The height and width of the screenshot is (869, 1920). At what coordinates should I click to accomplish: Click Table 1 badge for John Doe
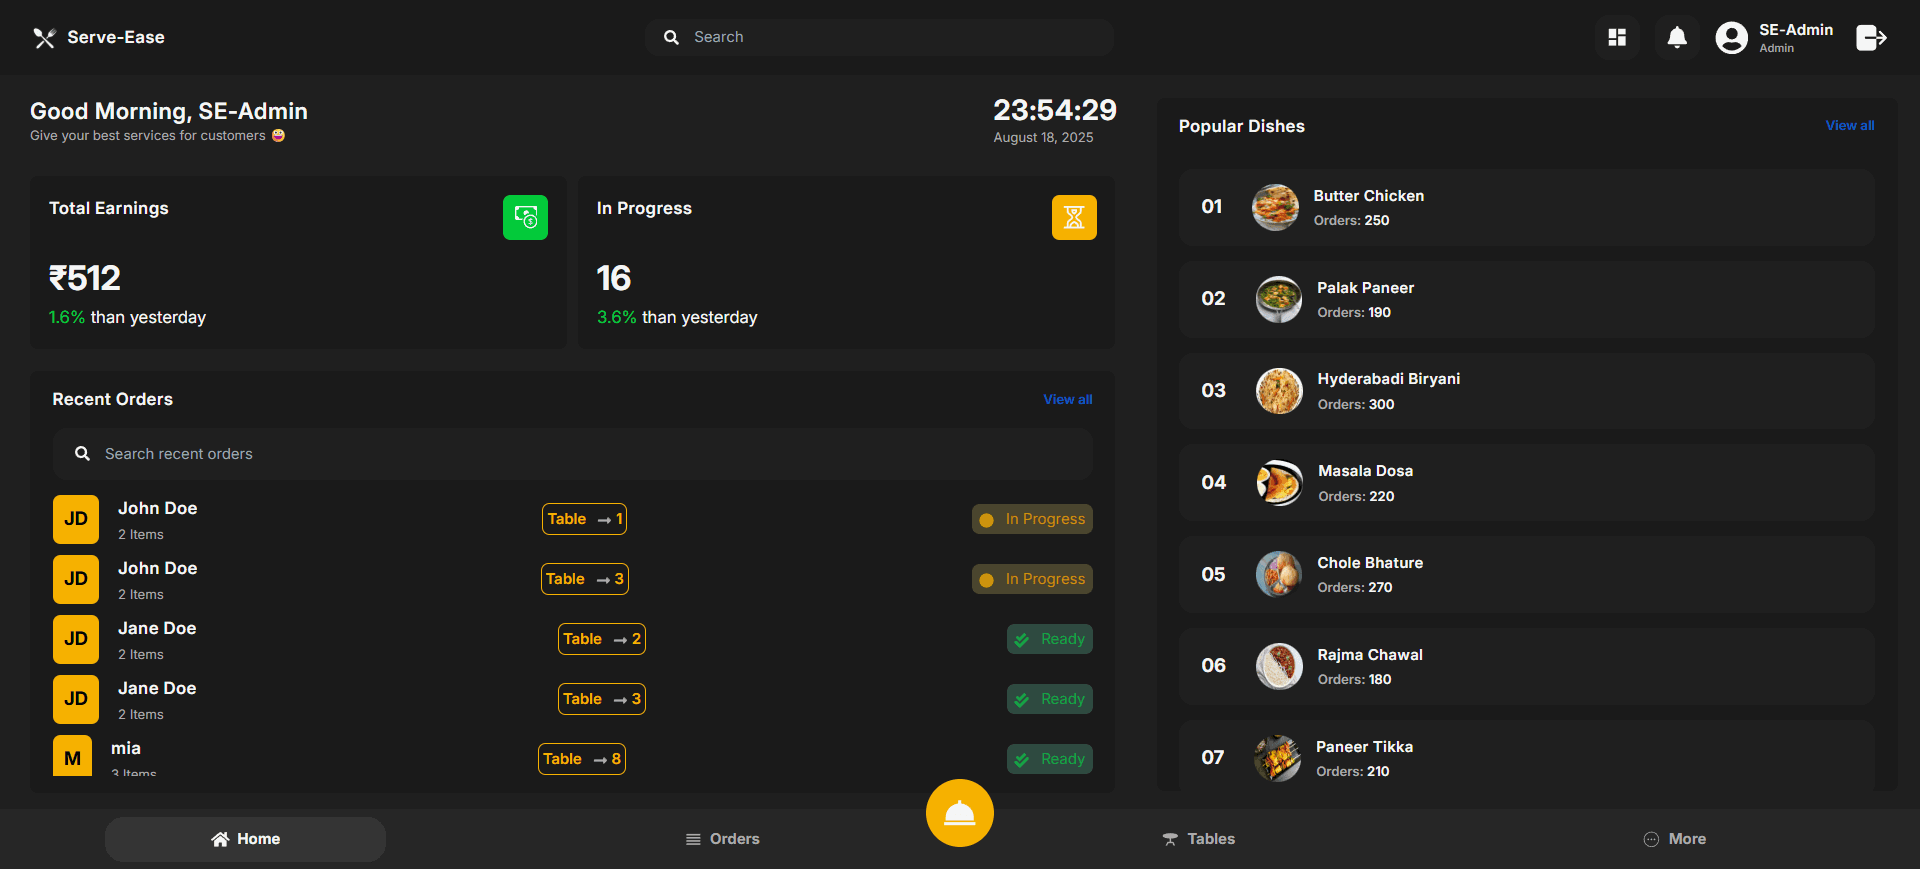584,519
